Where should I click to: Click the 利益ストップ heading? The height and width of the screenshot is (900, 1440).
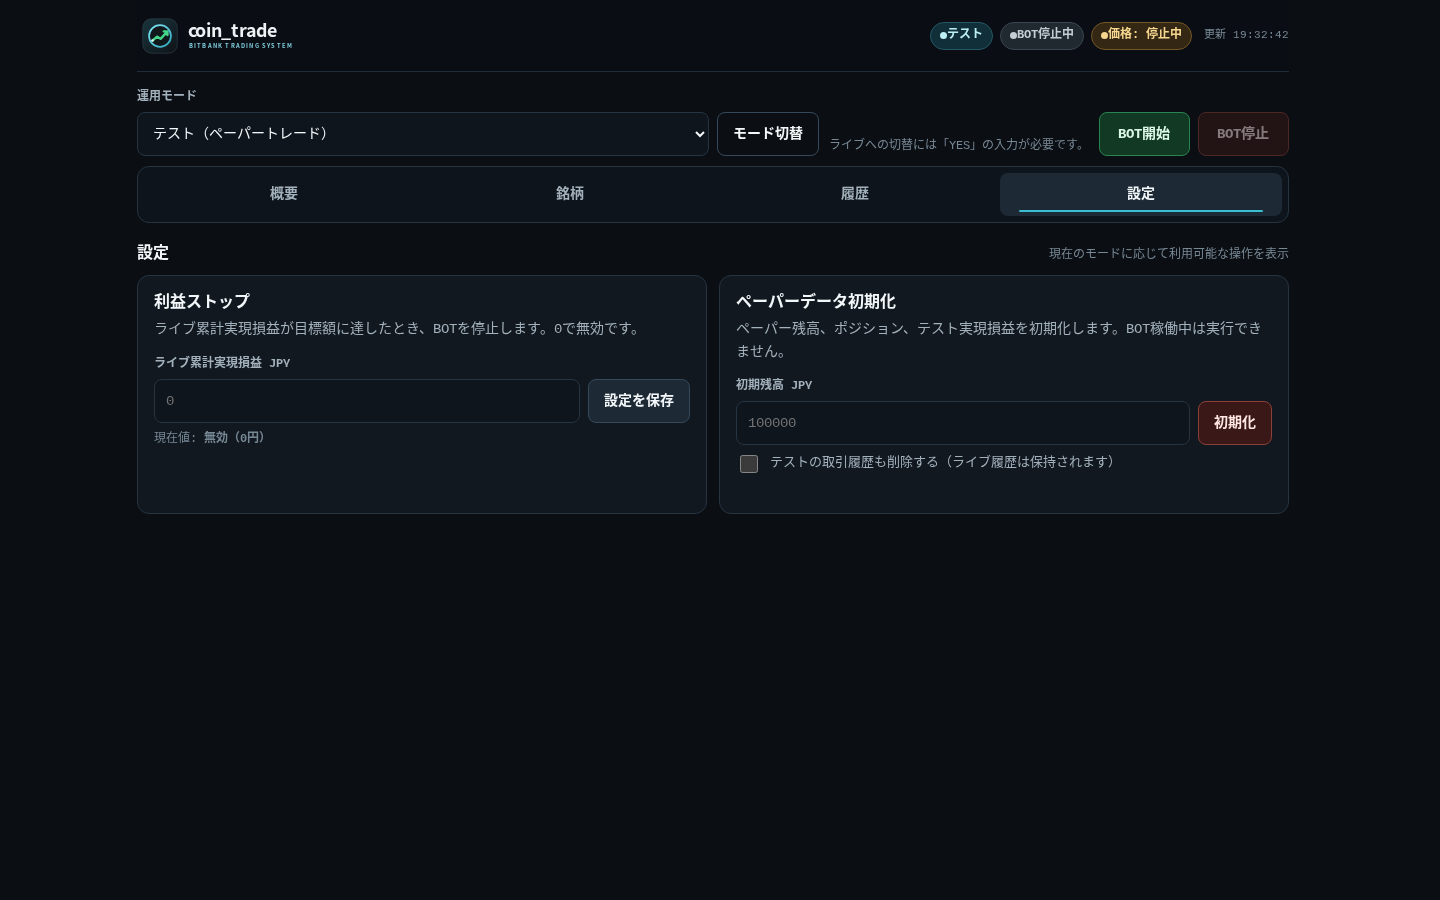pos(202,301)
